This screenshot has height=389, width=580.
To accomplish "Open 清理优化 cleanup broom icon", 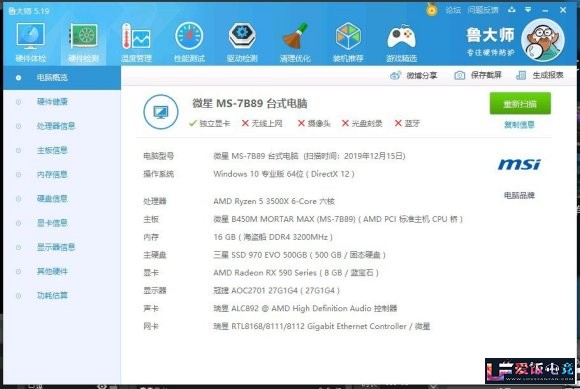I will coord(295,42).
